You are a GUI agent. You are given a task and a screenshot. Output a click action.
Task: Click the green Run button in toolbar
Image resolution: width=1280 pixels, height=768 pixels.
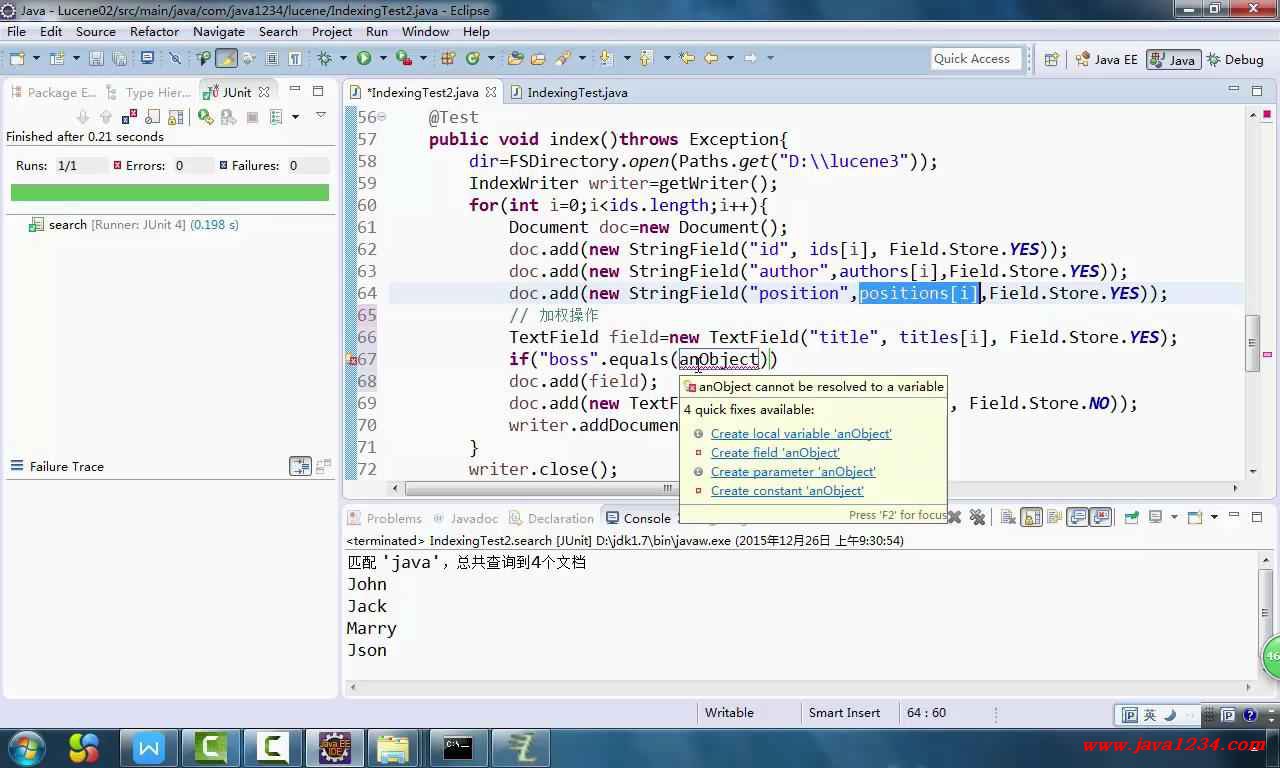point(364,58)
